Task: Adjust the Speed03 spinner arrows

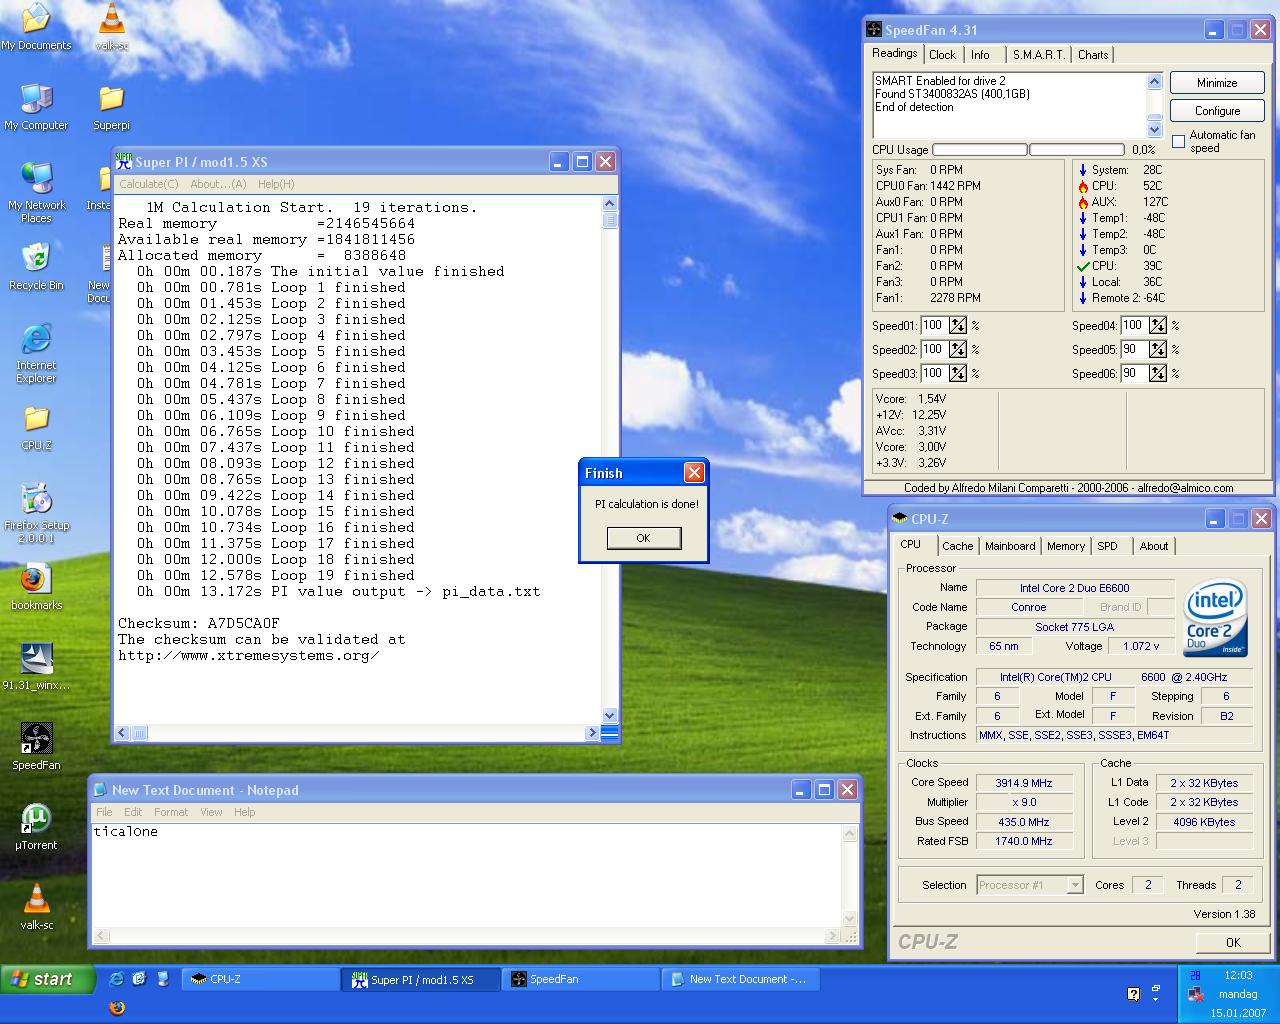Action: pyautogui.click(x=958, y=373)
